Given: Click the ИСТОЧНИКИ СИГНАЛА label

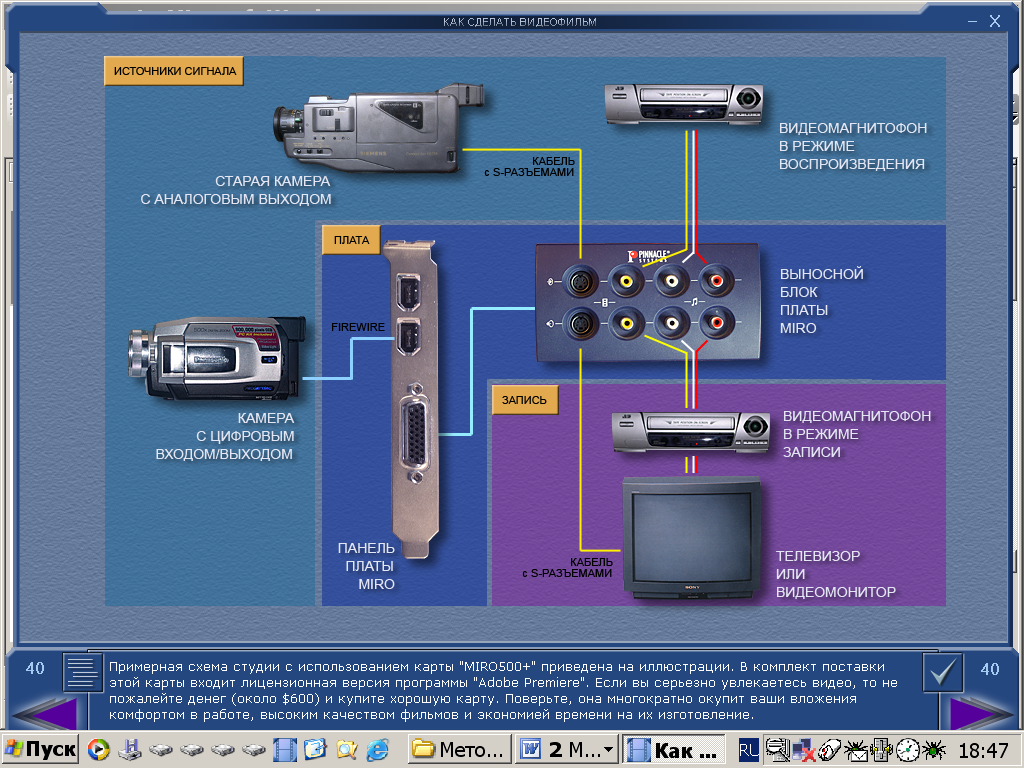Looking at the screenshot, I should (x=174, y=71).
